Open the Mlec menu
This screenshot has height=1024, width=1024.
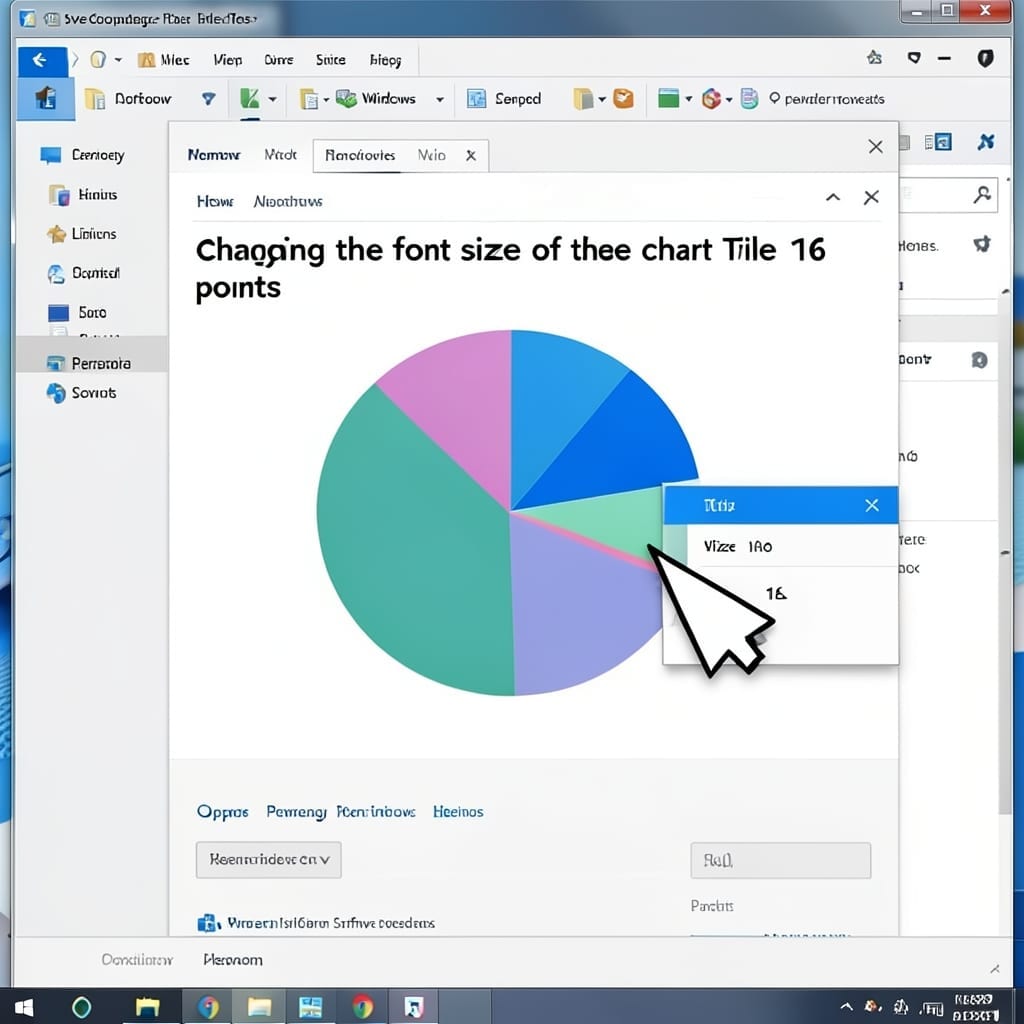174,60
